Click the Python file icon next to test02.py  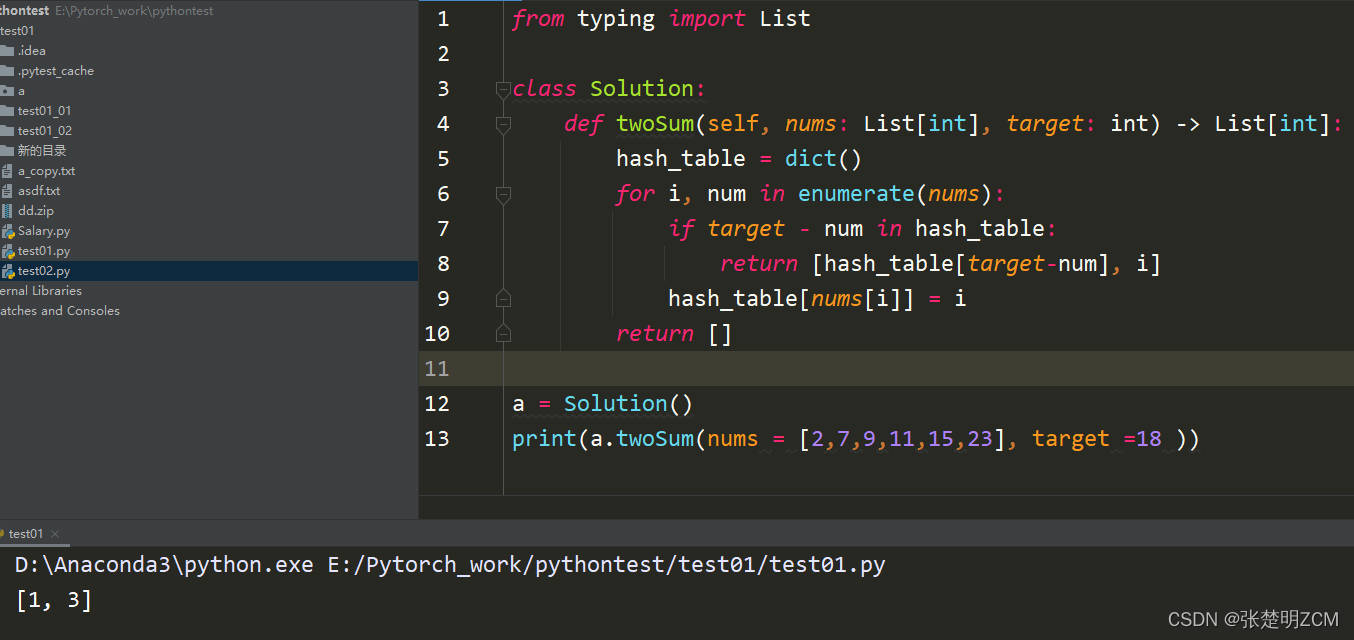[10, 270]
